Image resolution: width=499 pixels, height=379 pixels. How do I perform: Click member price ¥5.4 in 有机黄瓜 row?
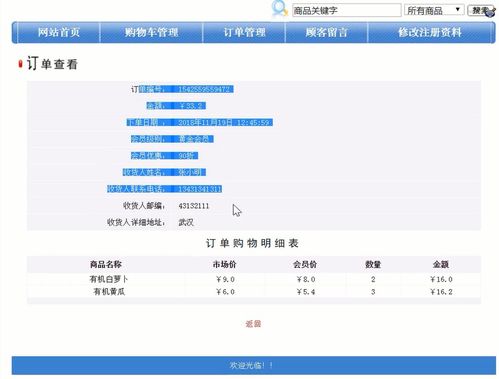pyautogui.click(x=306, y=292)
